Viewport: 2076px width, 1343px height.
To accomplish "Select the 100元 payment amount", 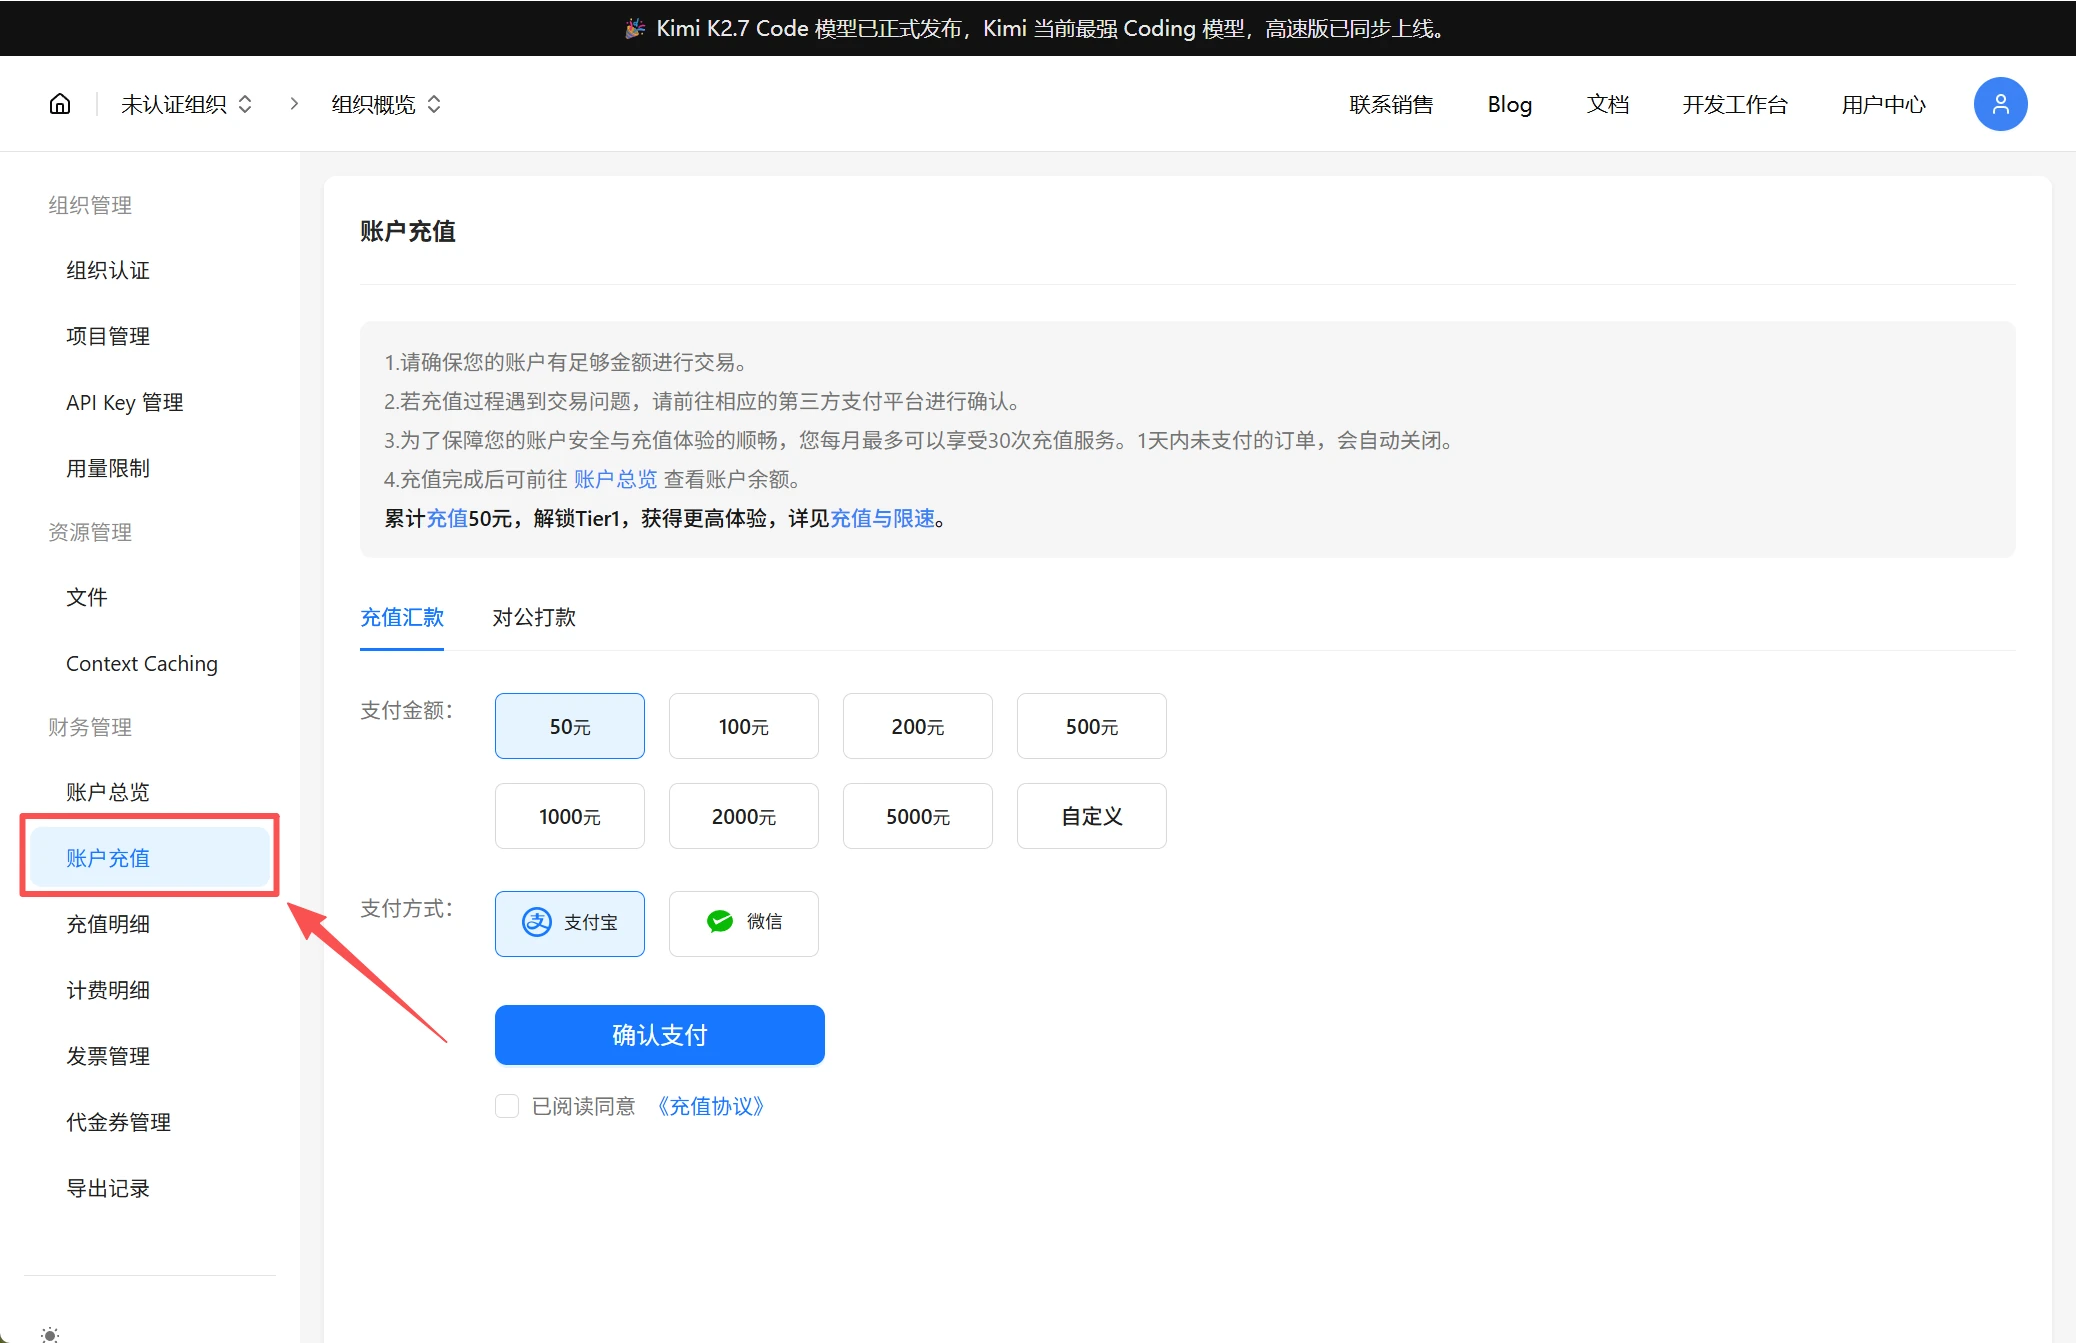I will coord(744,726).
